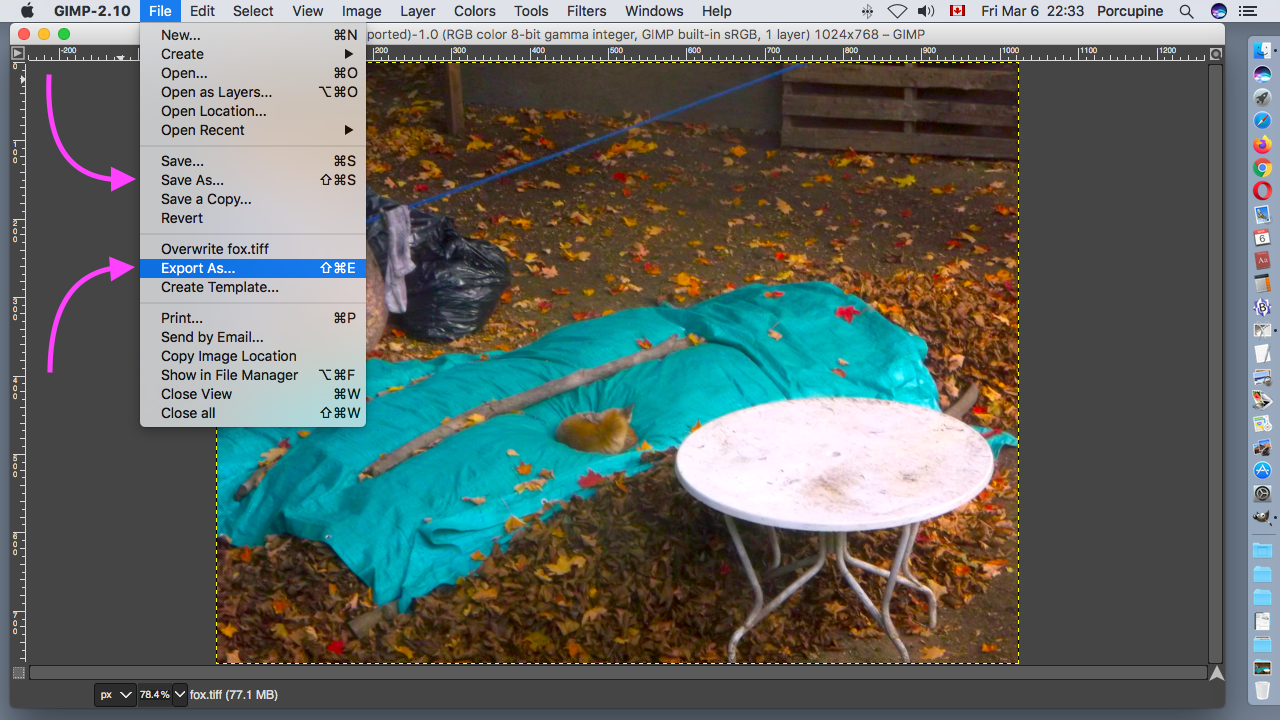The image size is (1280, 720).
Task: Choose Send by Email...
Action: [x=253, y=337]
